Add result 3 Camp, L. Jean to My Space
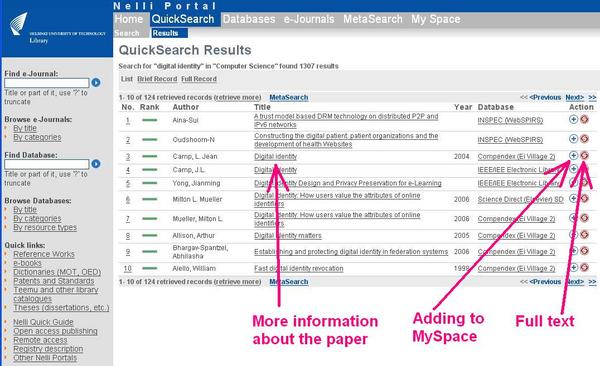 573,155
